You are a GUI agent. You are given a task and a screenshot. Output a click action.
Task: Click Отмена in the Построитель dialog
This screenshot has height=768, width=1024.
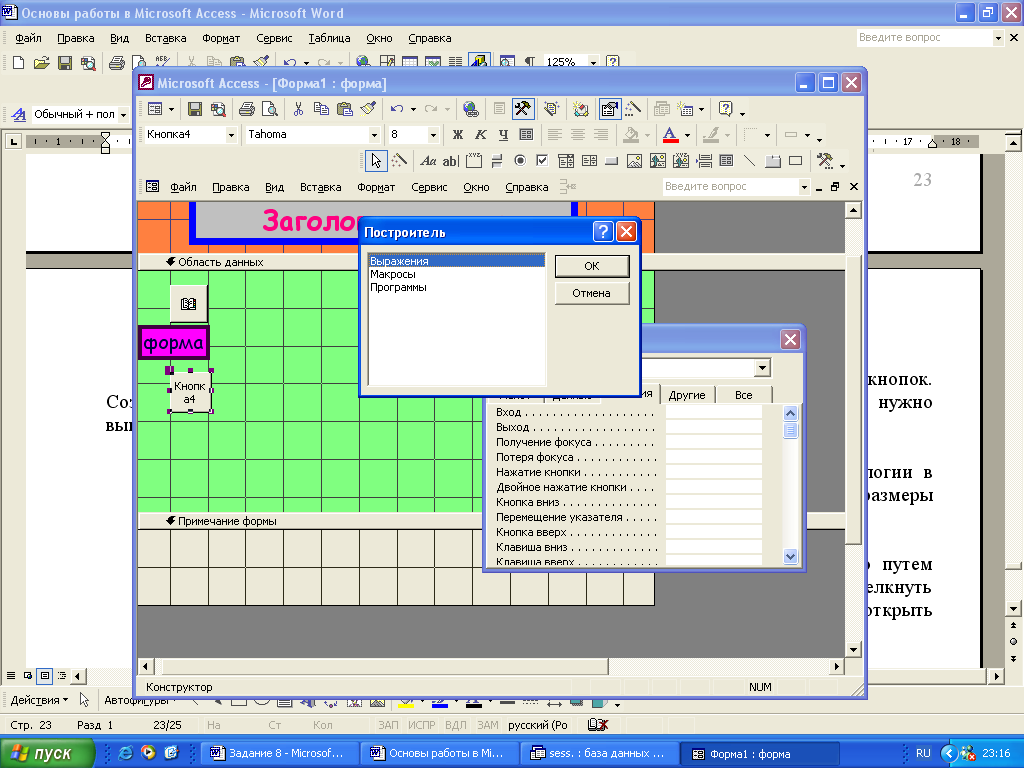592,293
